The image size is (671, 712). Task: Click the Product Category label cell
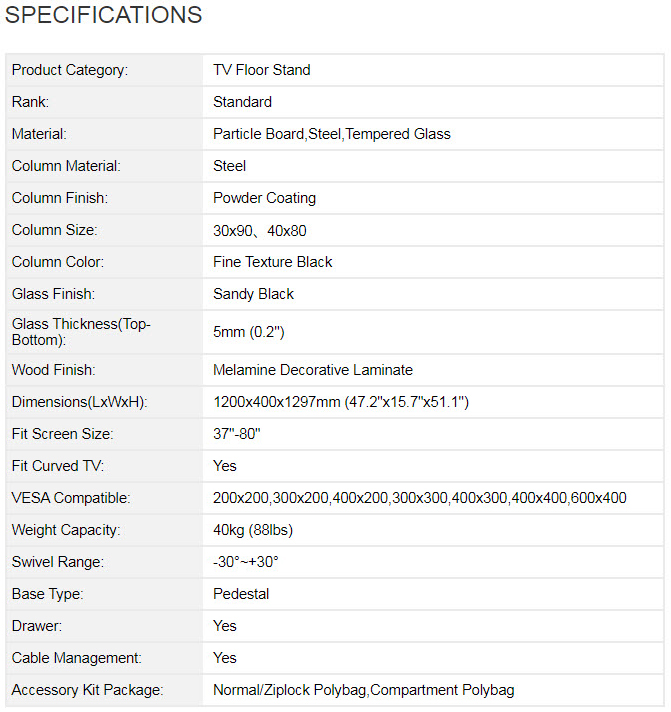pyautogui.click(x=70, y=70)
